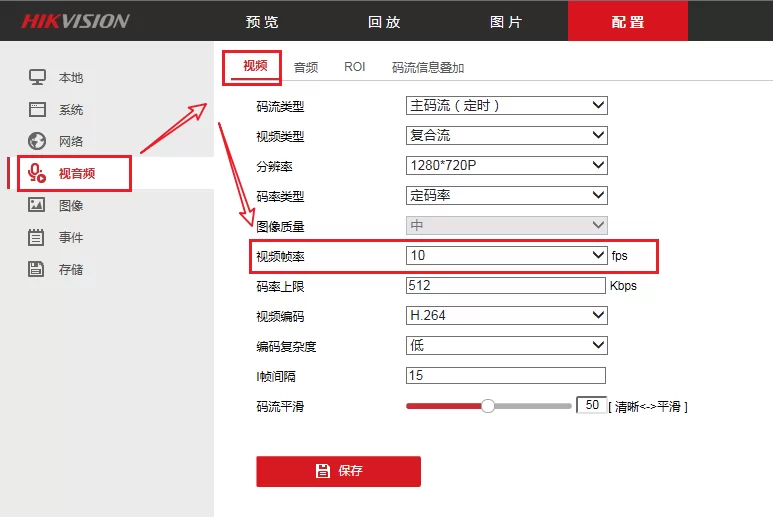
Task: Open the 码流信息叠加 tab
Action: 427,67
